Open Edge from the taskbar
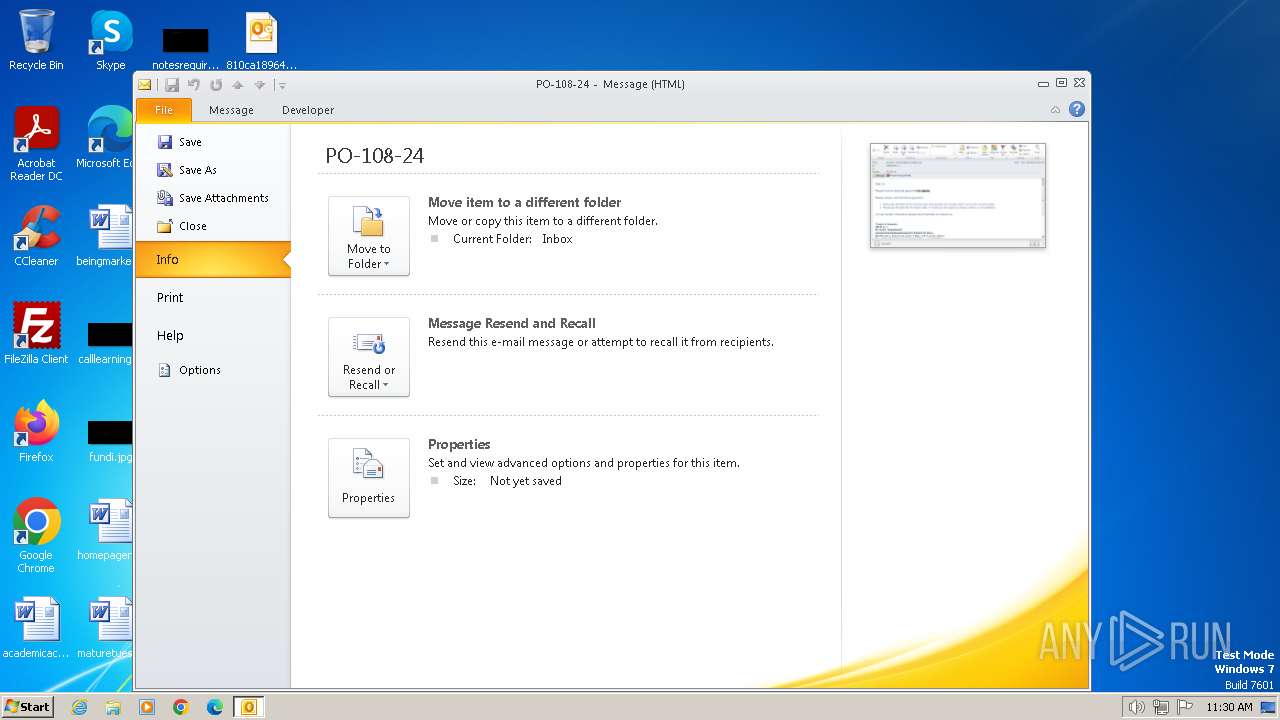 tap(215, 707)
